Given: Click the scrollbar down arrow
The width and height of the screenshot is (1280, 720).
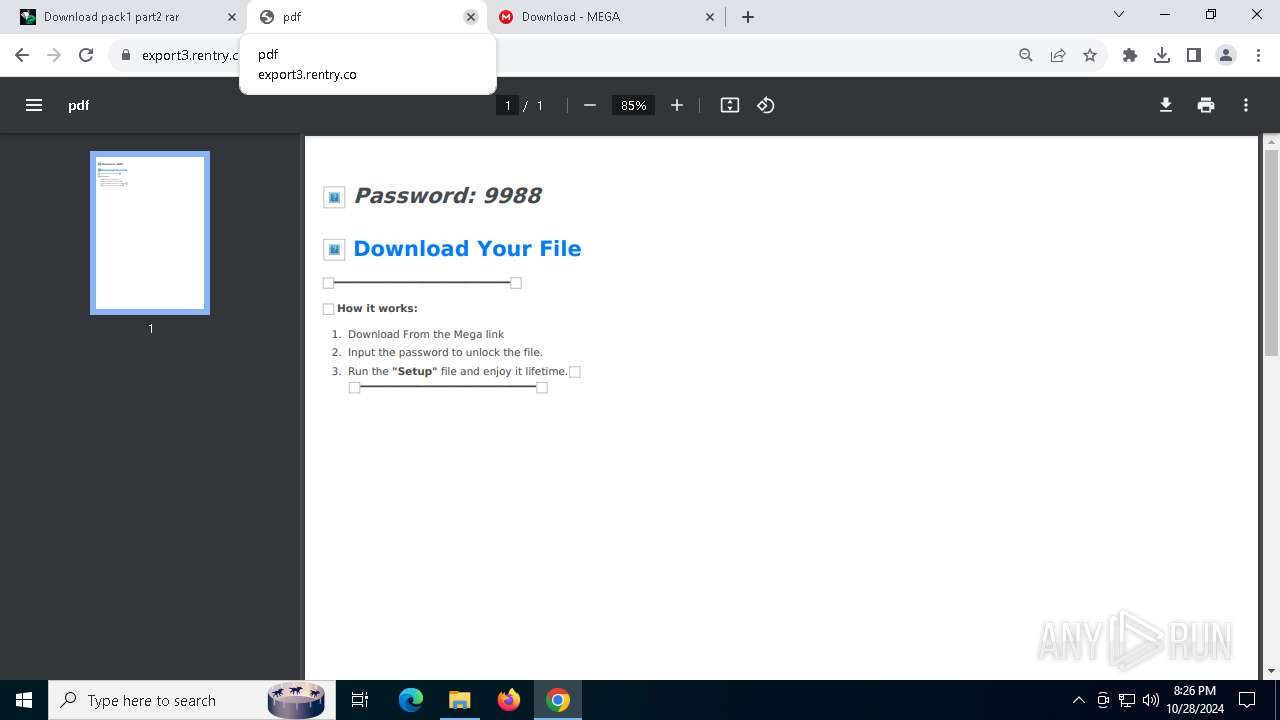Looking at the screenshot, I should pyautogui.click(x=1271, y=671).
